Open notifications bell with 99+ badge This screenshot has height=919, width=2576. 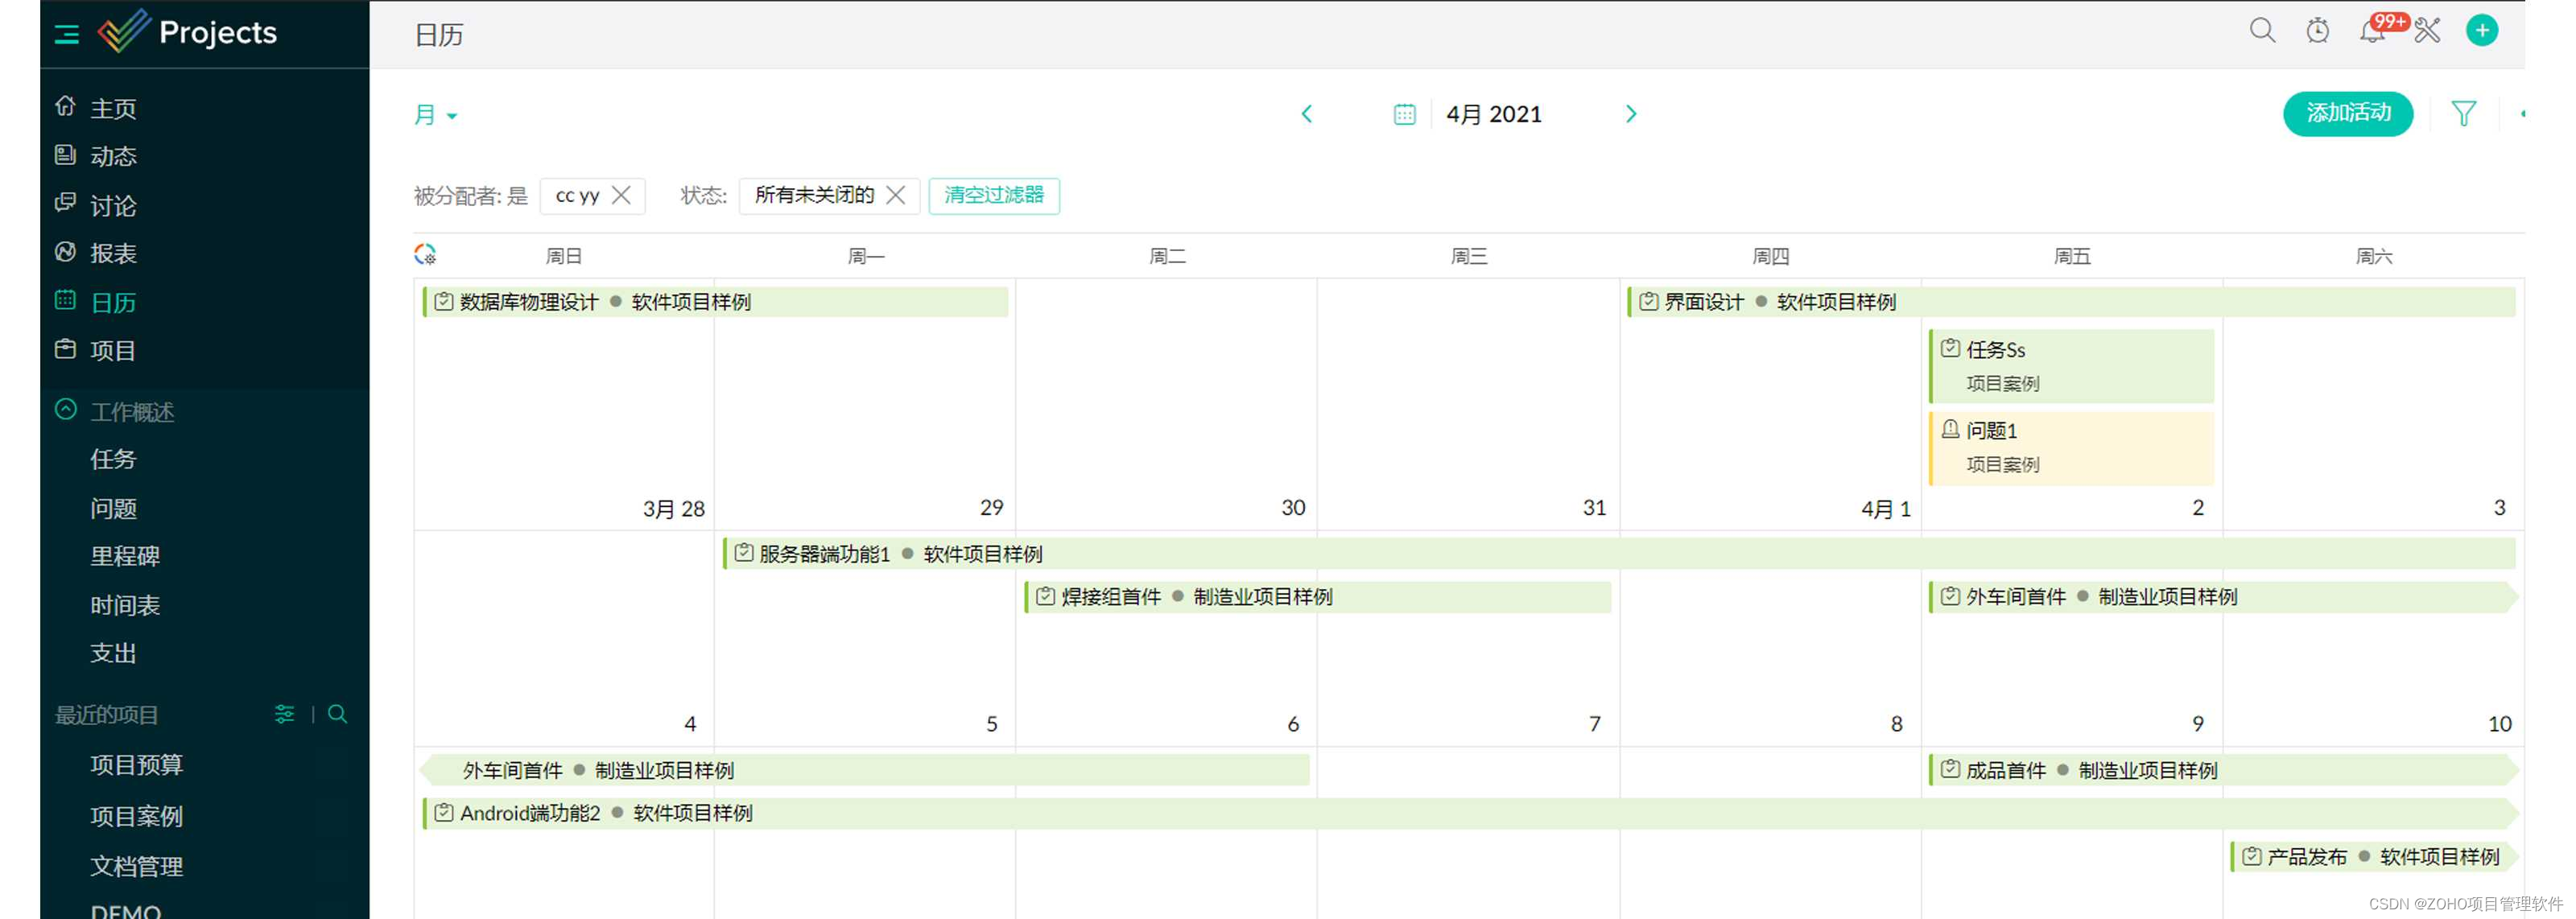pyautogui.click(x=2372, y=31)
